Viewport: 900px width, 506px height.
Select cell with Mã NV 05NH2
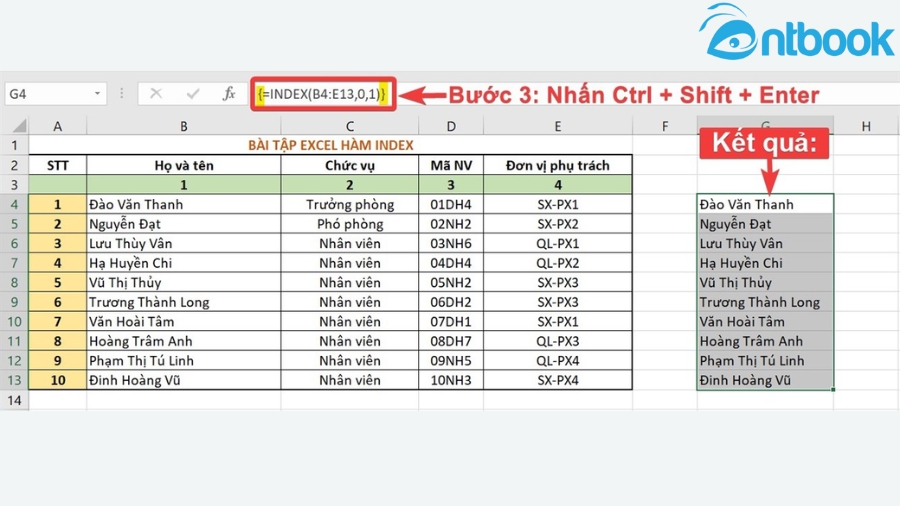[x=451, y=282]
